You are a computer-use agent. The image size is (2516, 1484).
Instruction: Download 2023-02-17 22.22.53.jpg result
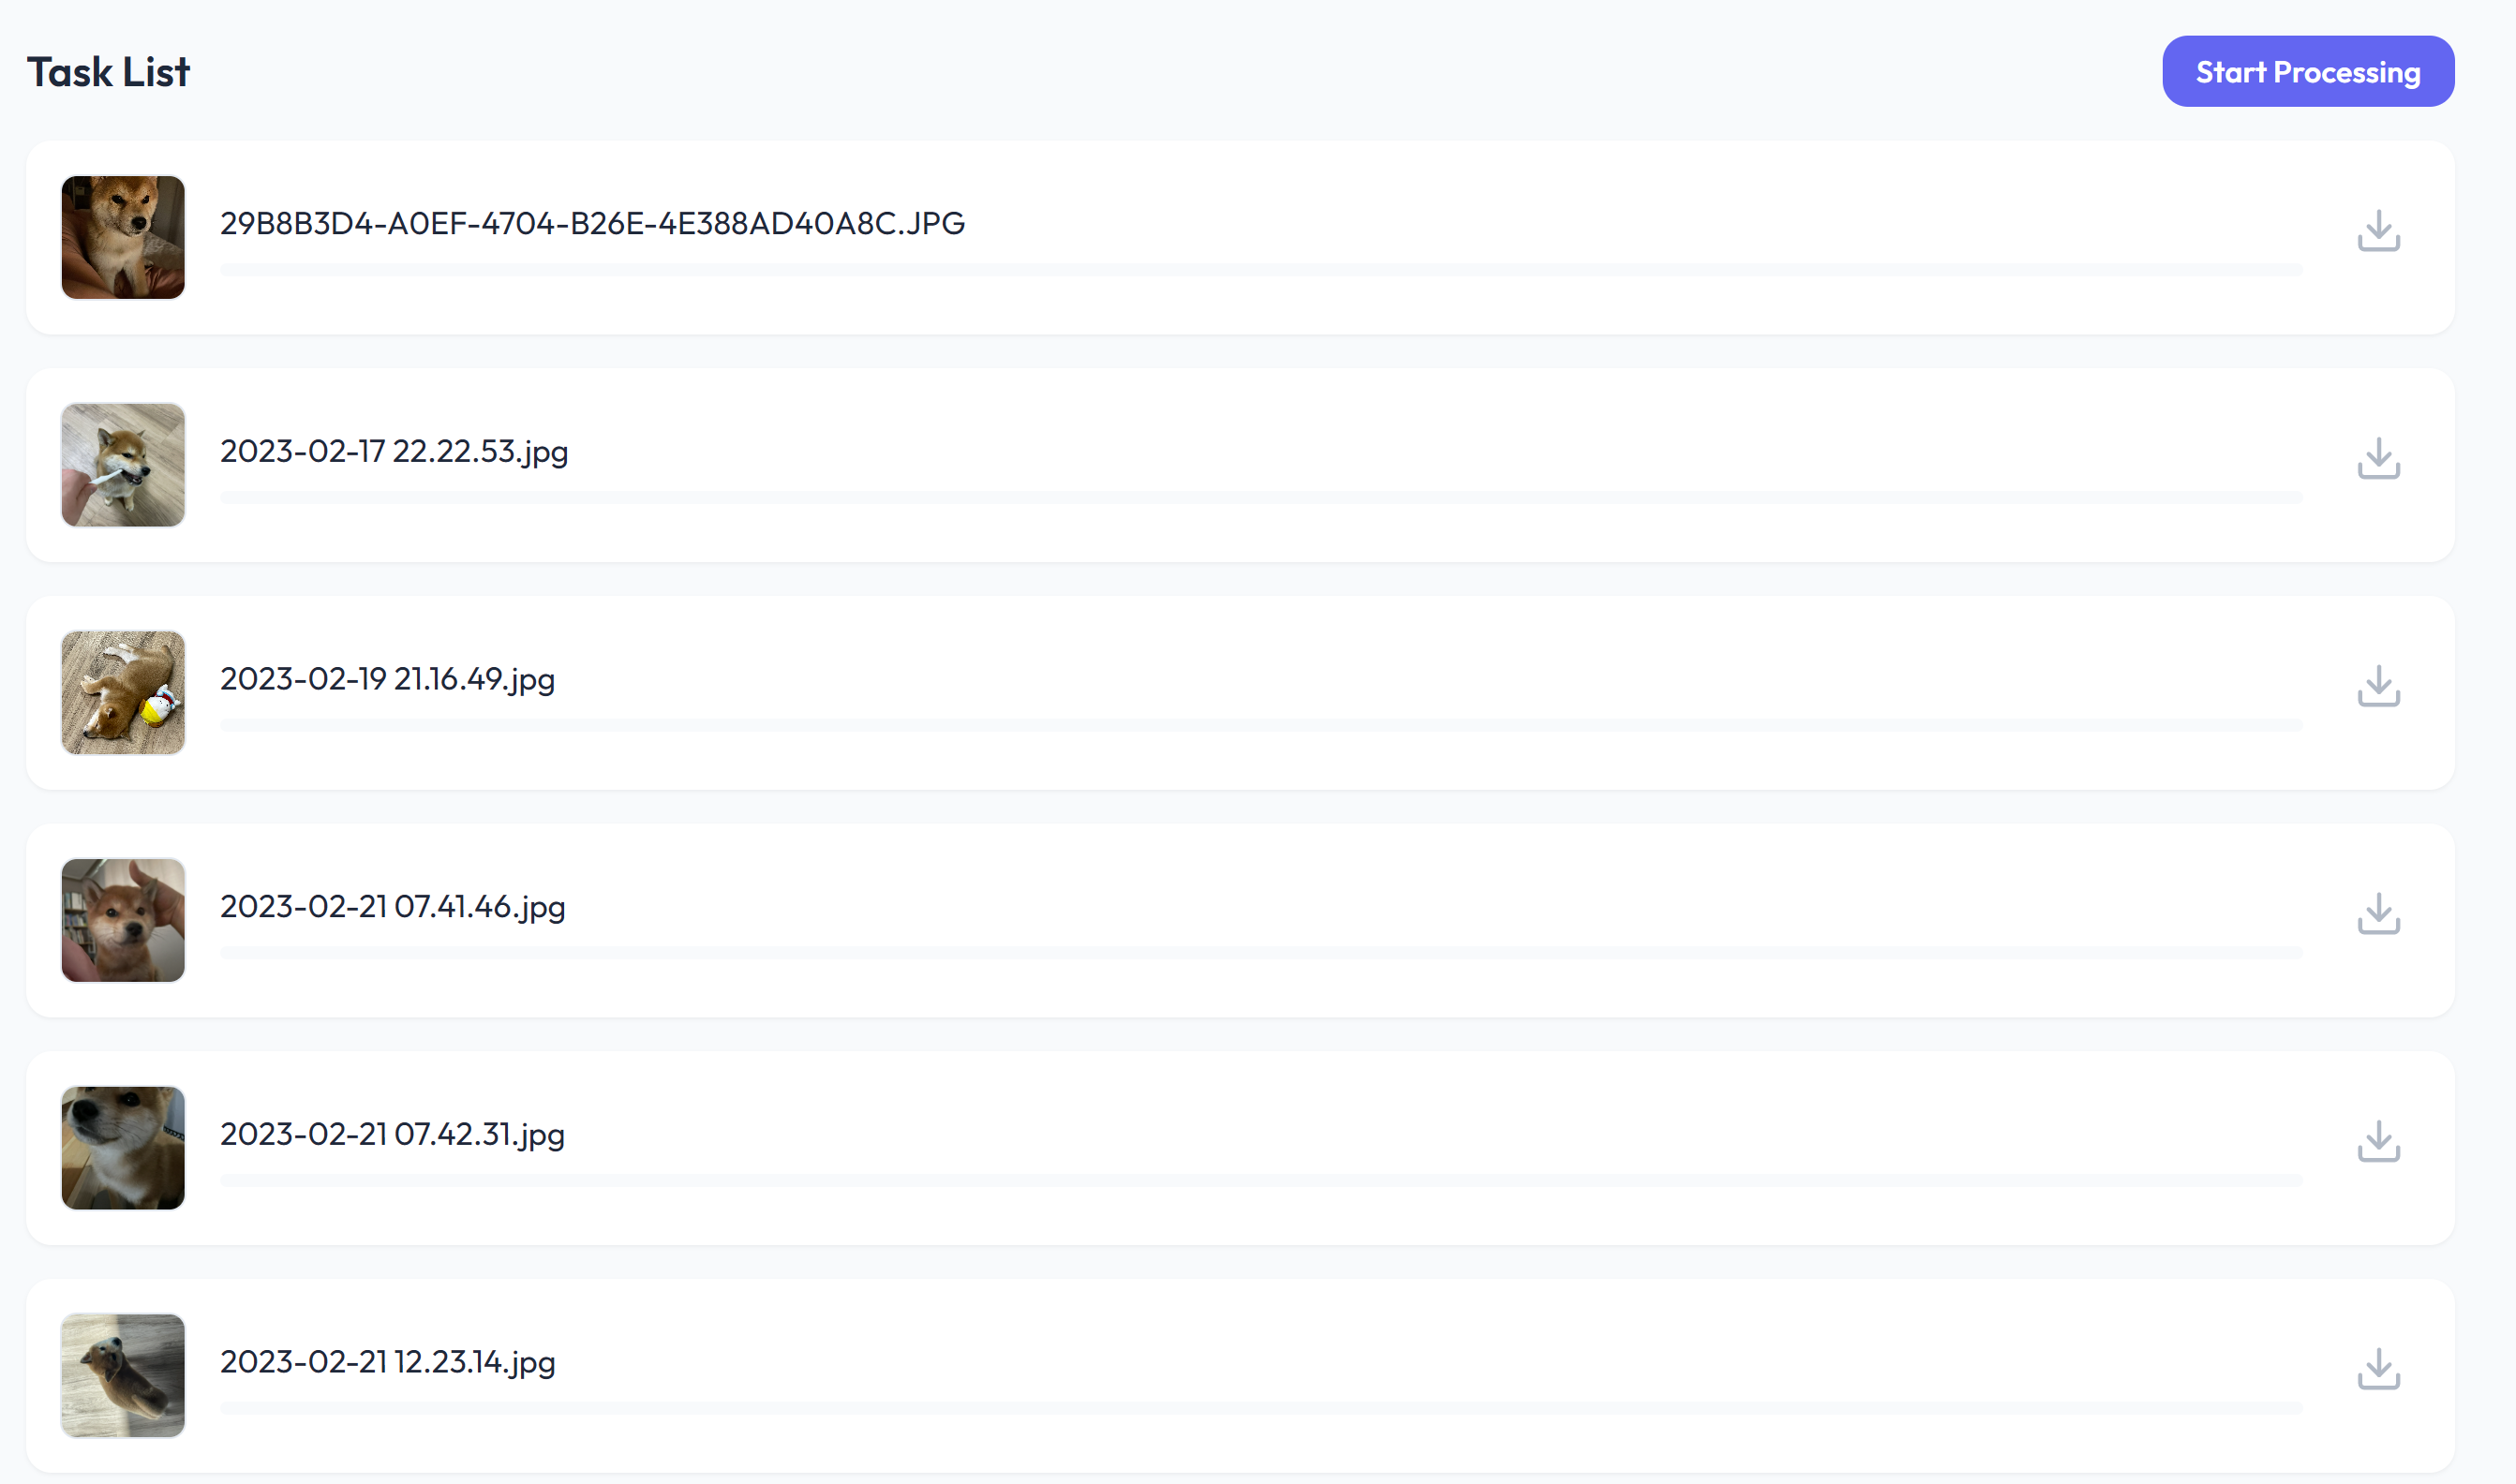2378,459
